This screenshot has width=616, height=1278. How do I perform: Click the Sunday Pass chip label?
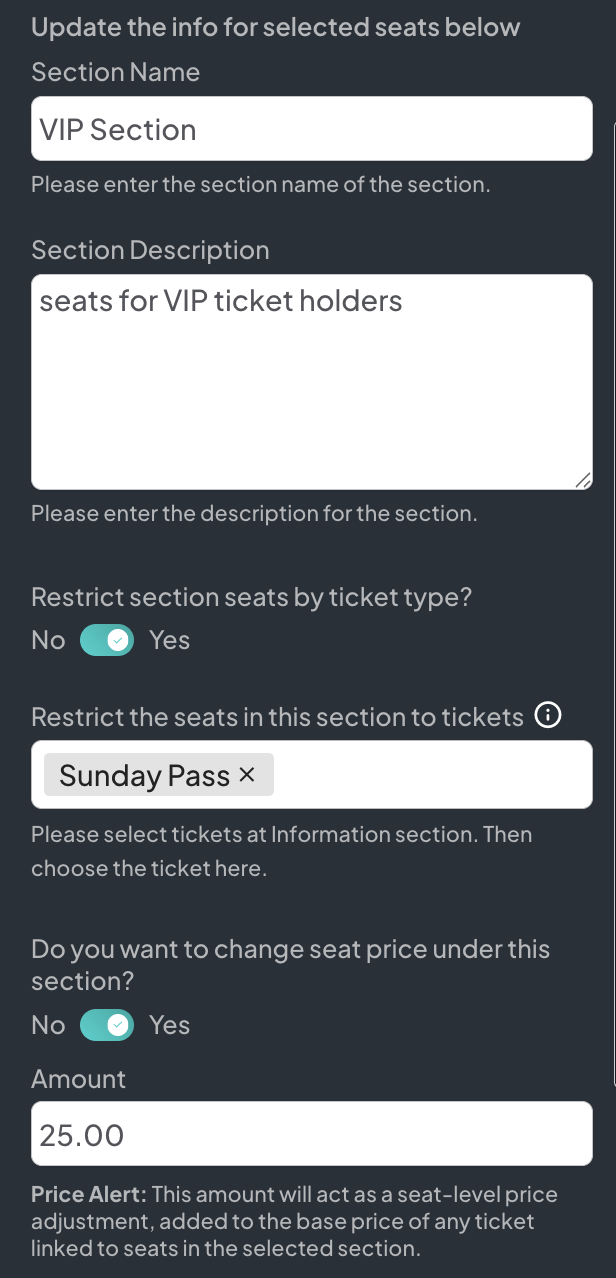tap(144, 775)
